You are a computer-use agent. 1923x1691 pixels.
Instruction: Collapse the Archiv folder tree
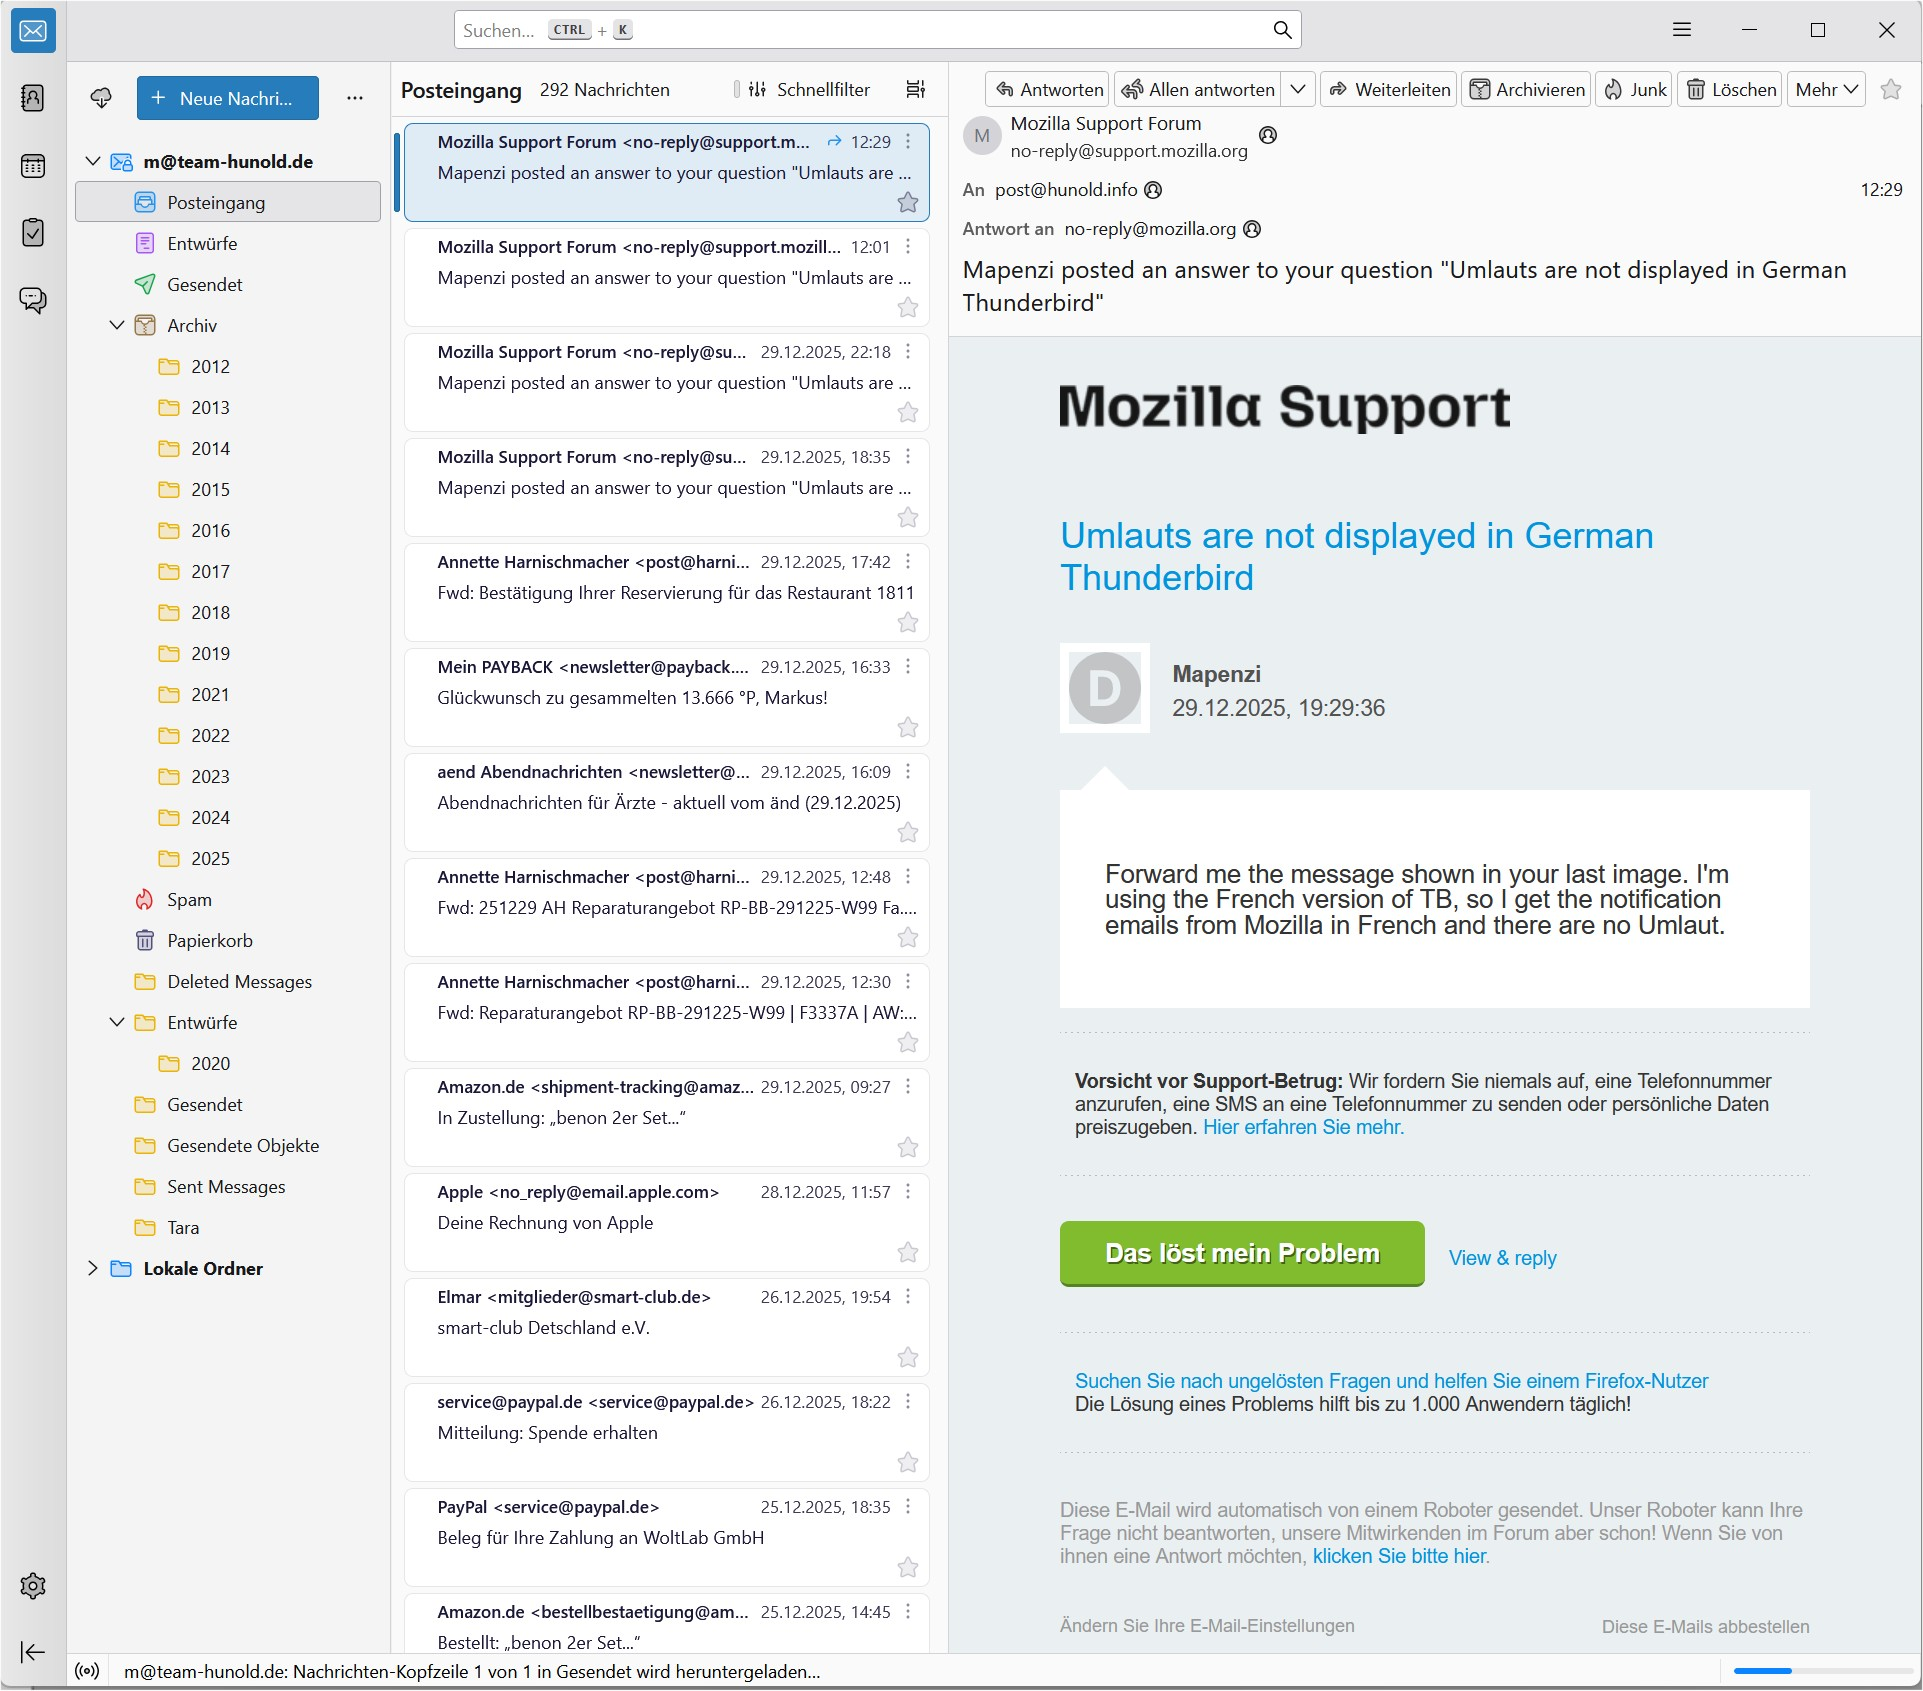(x=117, y=326)
